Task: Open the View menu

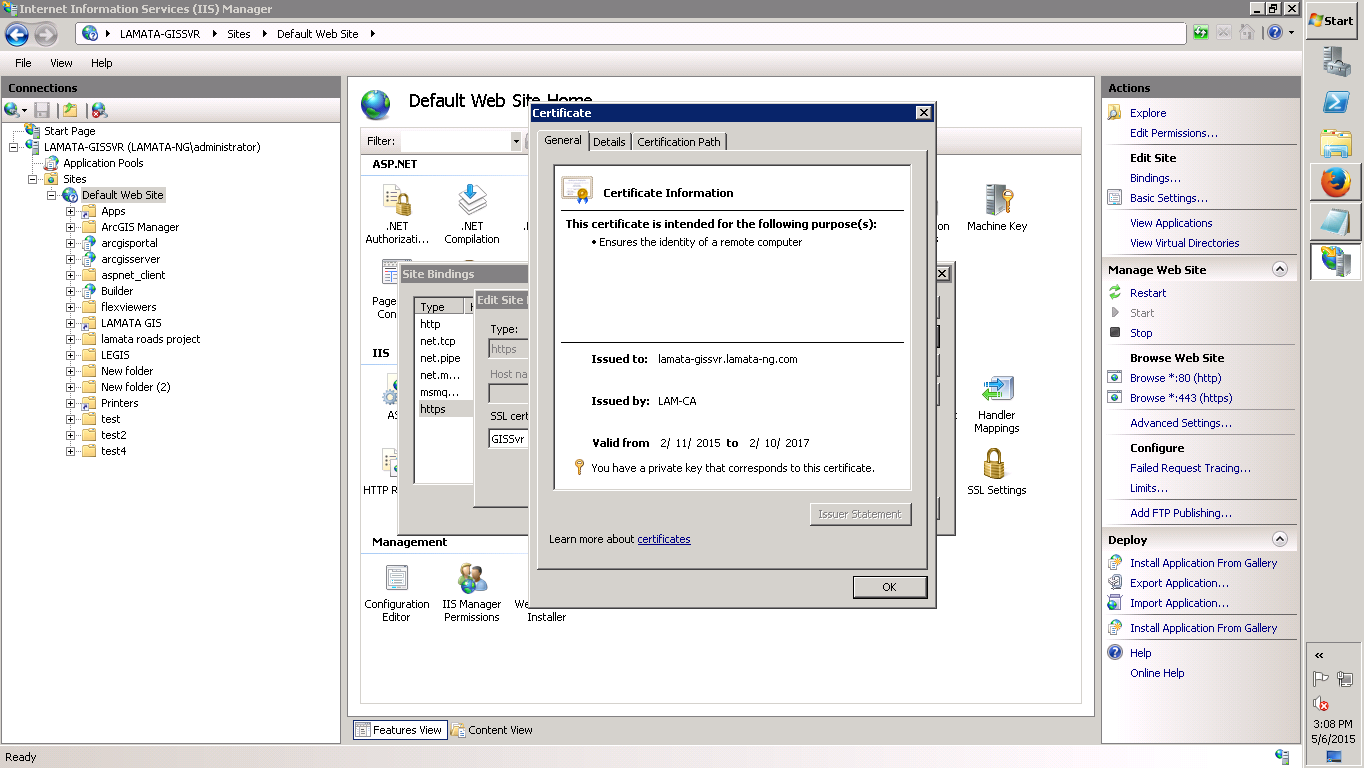Action: coord(61,63)
